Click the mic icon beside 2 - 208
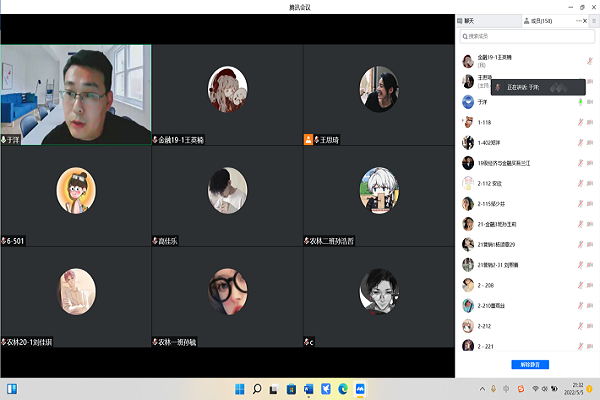 (579, 285)
